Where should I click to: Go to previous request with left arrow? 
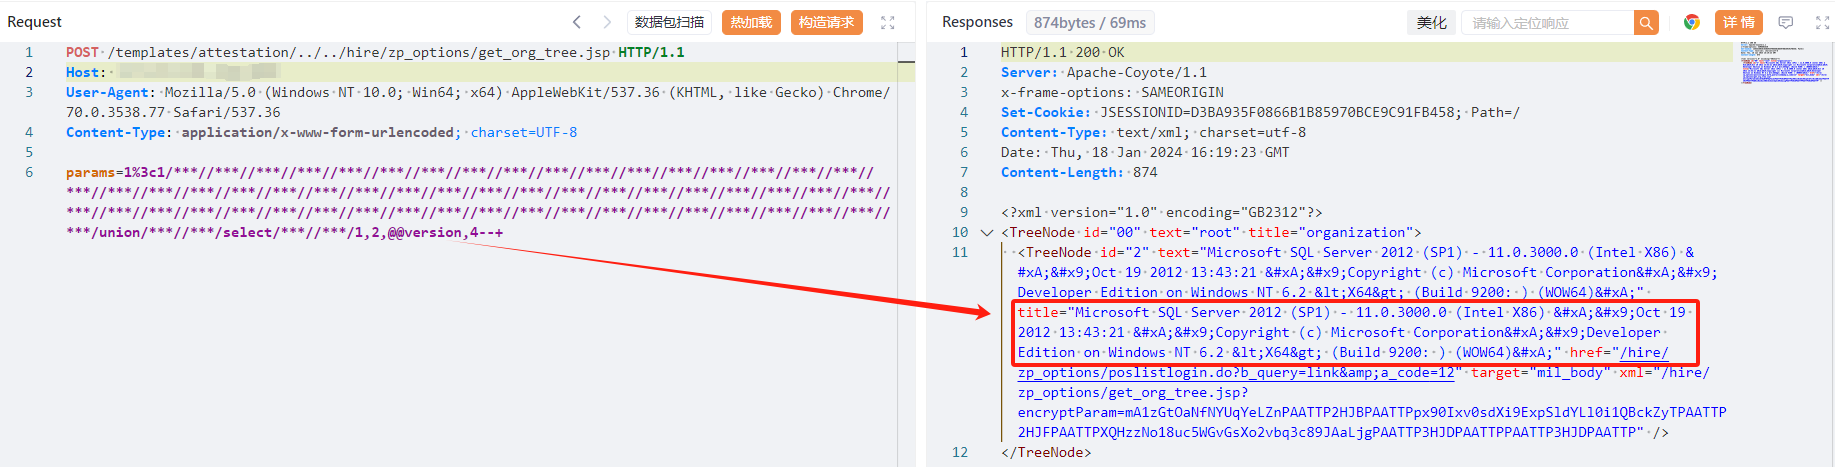[x=577, y=22]
